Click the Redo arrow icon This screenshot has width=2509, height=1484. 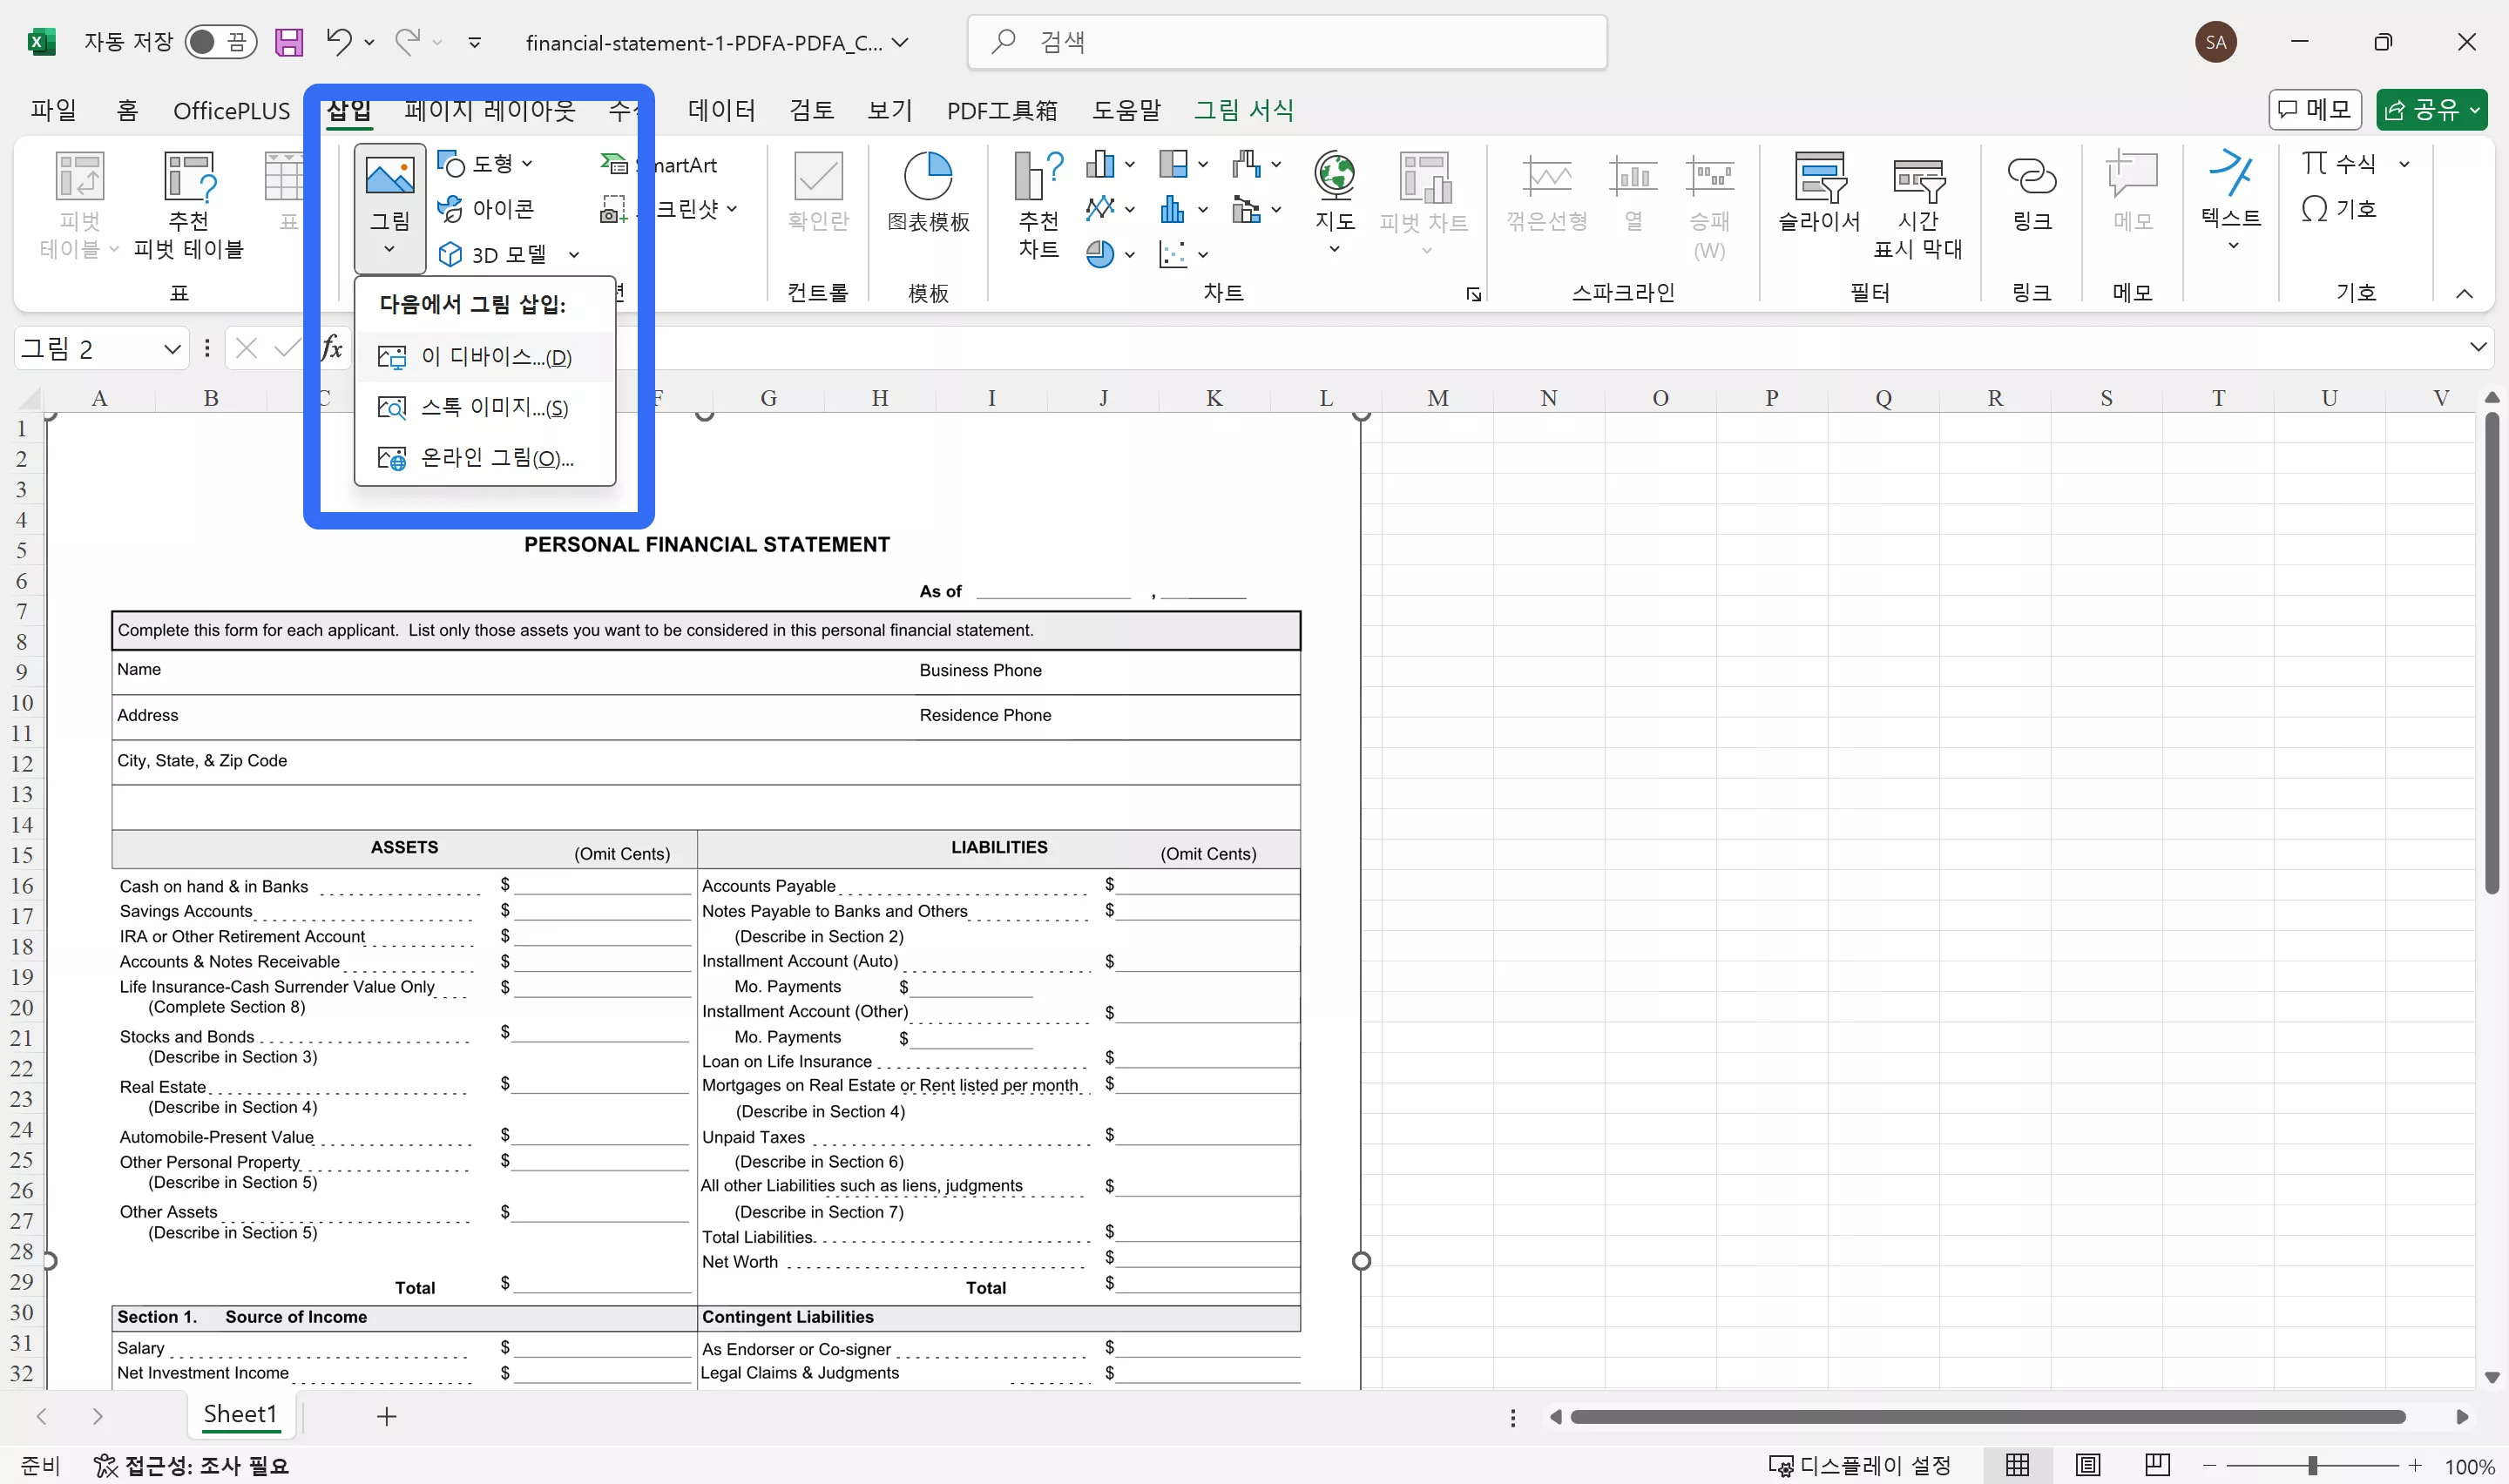click(407, 41)
